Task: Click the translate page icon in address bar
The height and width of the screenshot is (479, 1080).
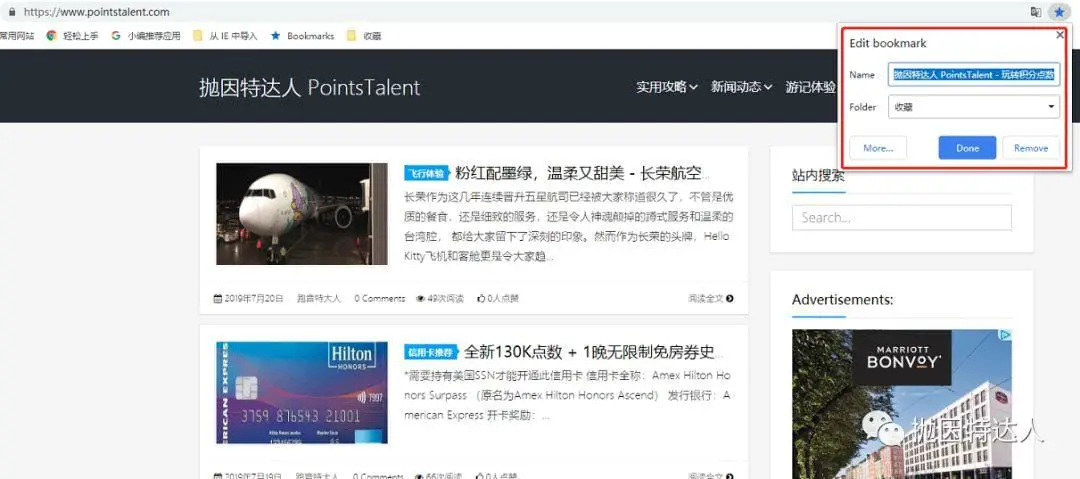Action: point(1035,12)
